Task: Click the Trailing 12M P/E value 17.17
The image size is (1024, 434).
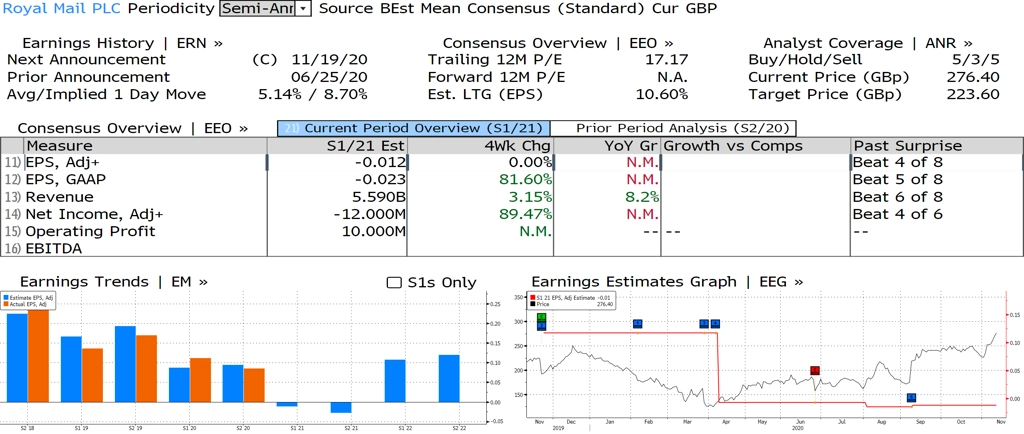Action: coord(665,60)
